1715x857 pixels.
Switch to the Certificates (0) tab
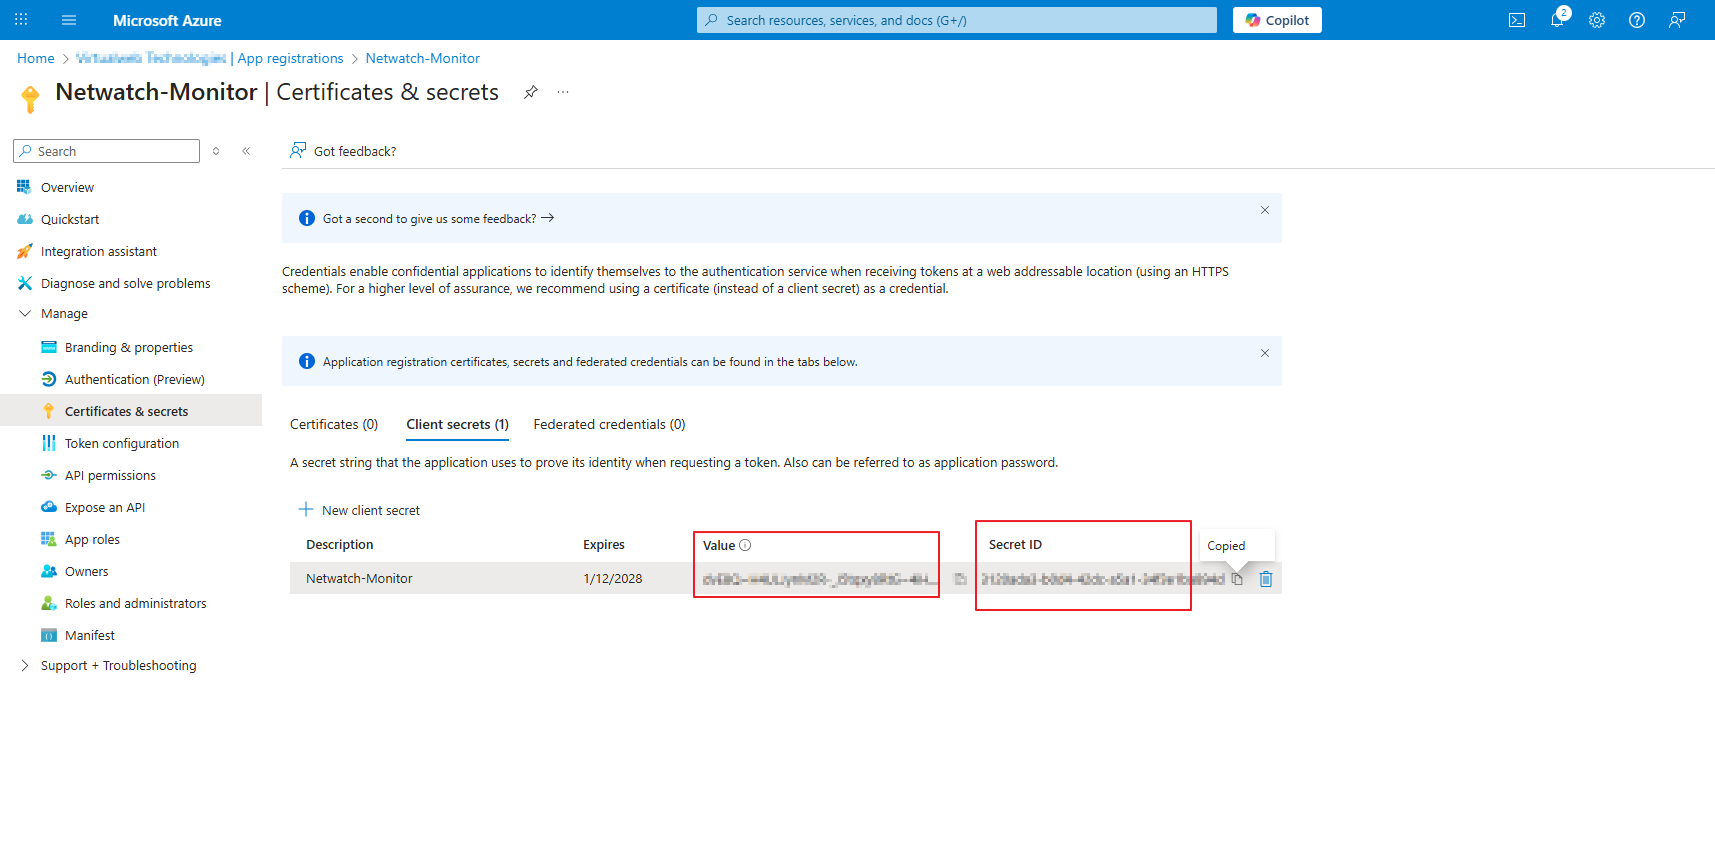tap(334, 425)
